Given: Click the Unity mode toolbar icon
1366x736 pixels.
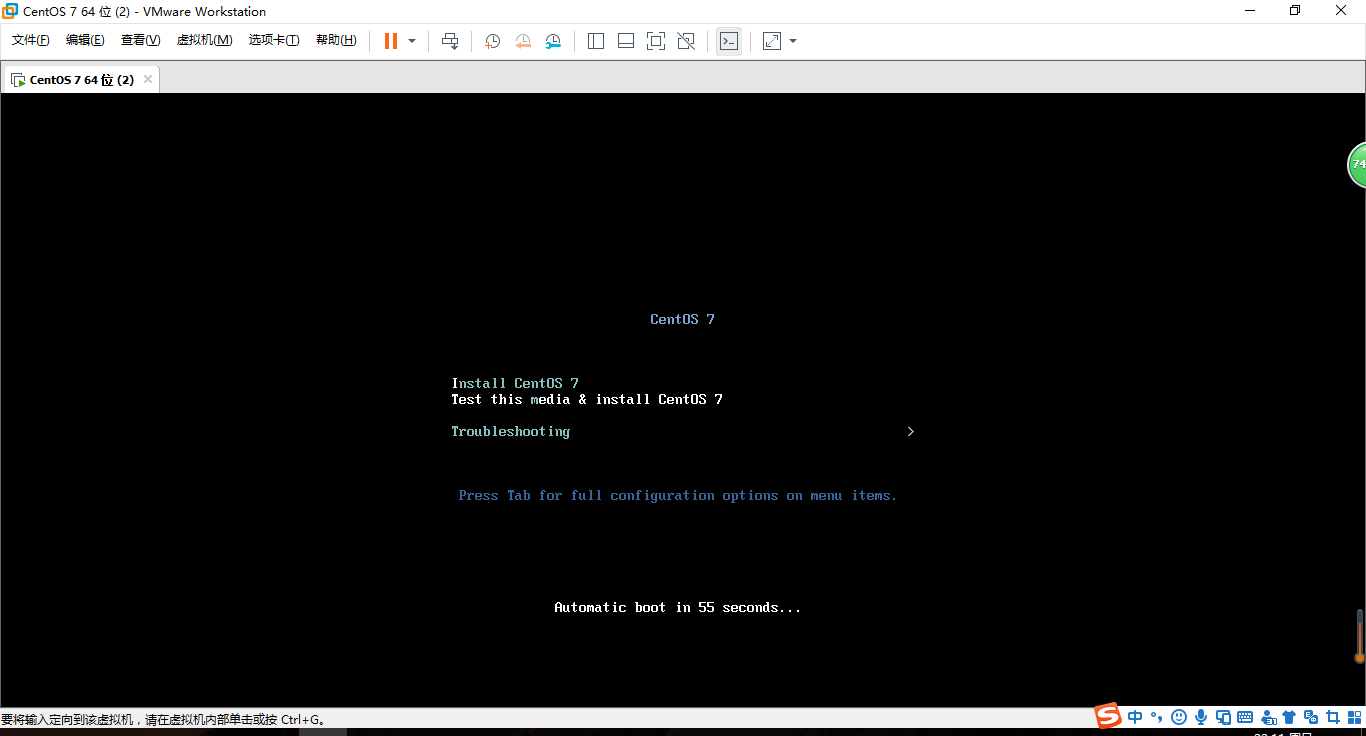Looking at the screenshot, I should pyautogui.click(x=686, y=41).
